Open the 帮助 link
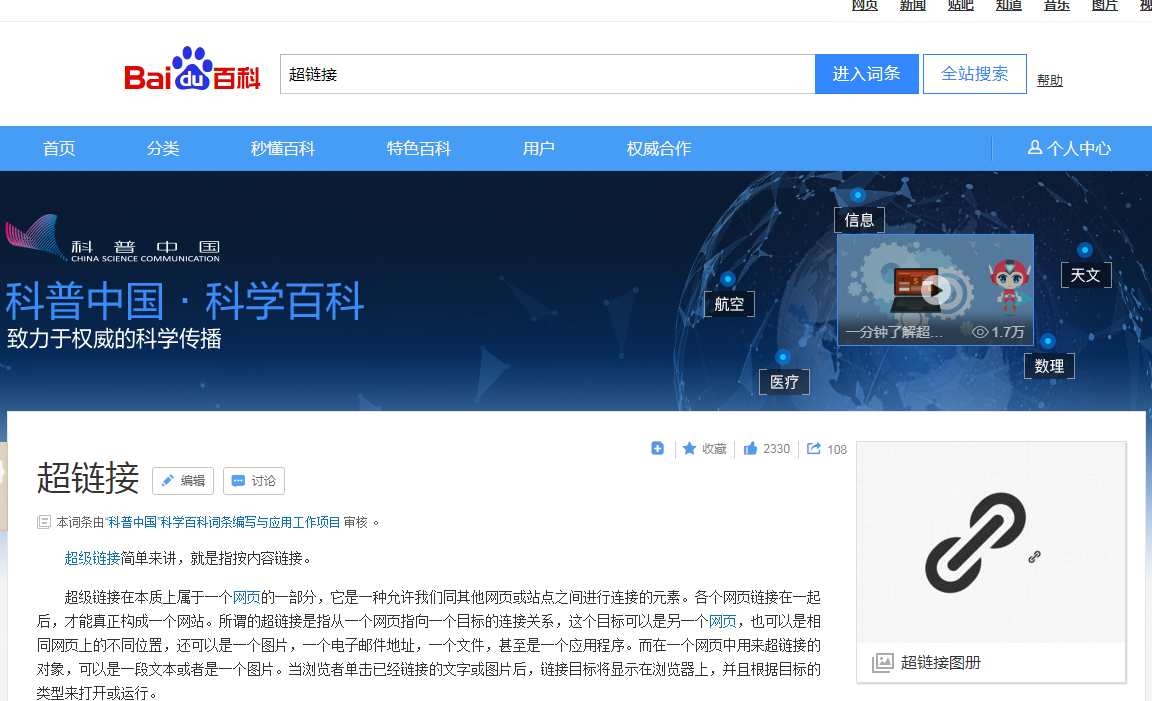The image size is (1152, 701). (x=1049, y=80)
